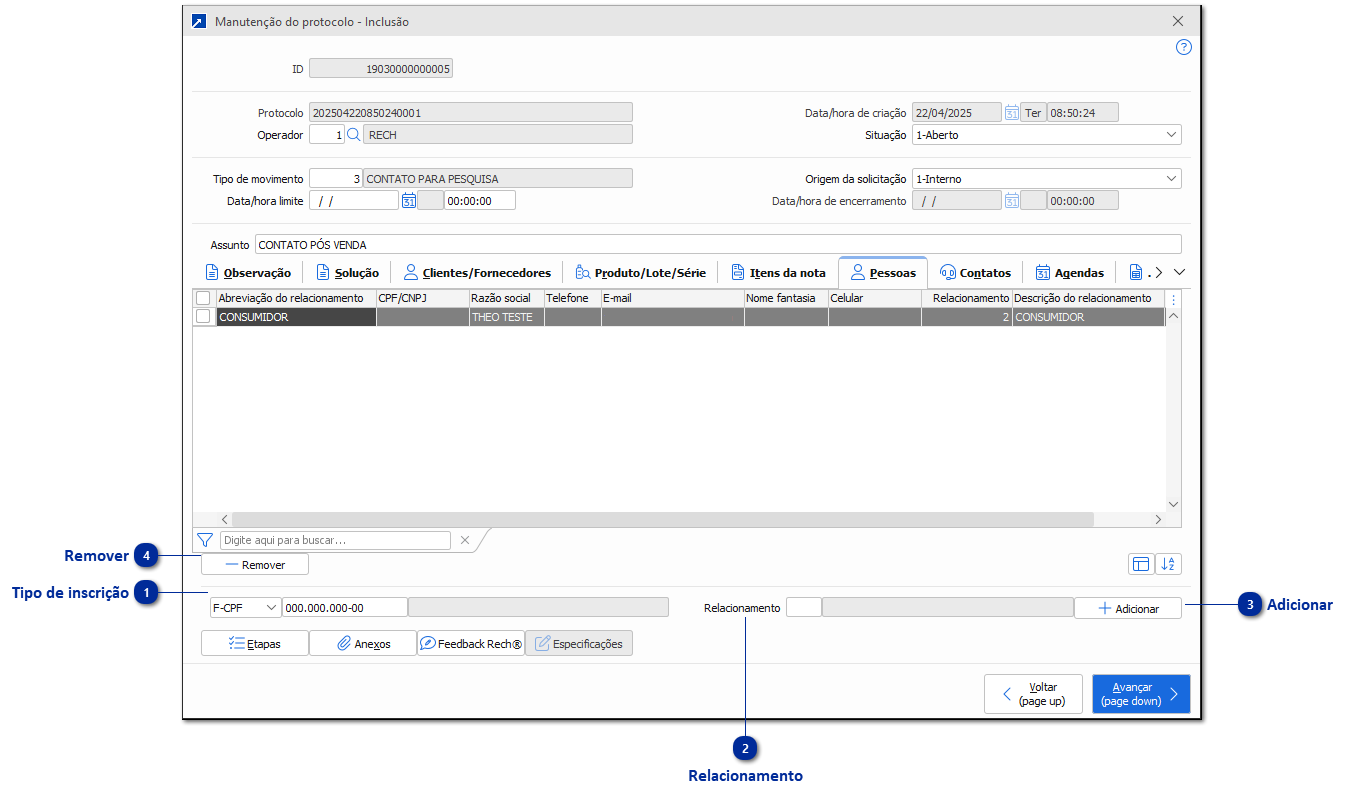1349x802 pixels.
Task: Click the Celular column header
Action: tap(875, 298)
